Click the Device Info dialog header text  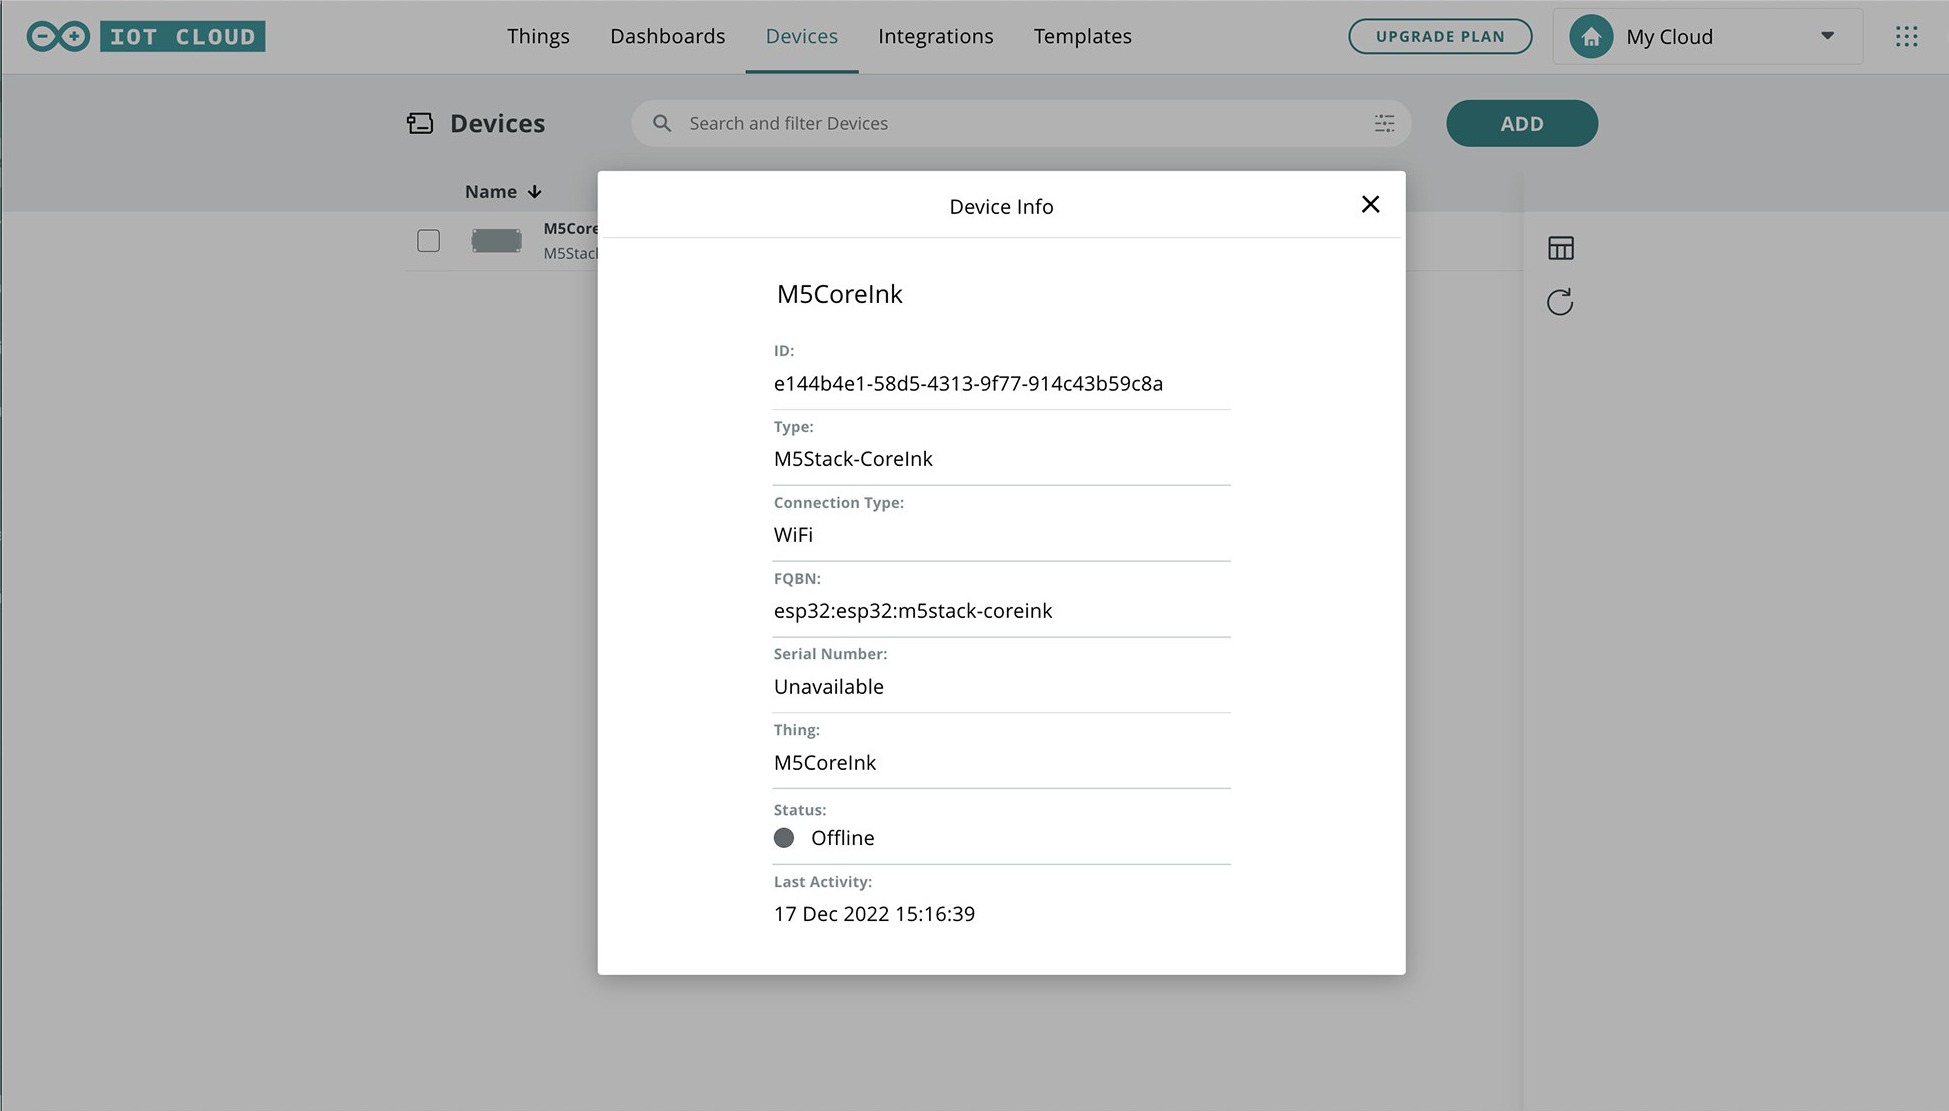click(1001, 207)
